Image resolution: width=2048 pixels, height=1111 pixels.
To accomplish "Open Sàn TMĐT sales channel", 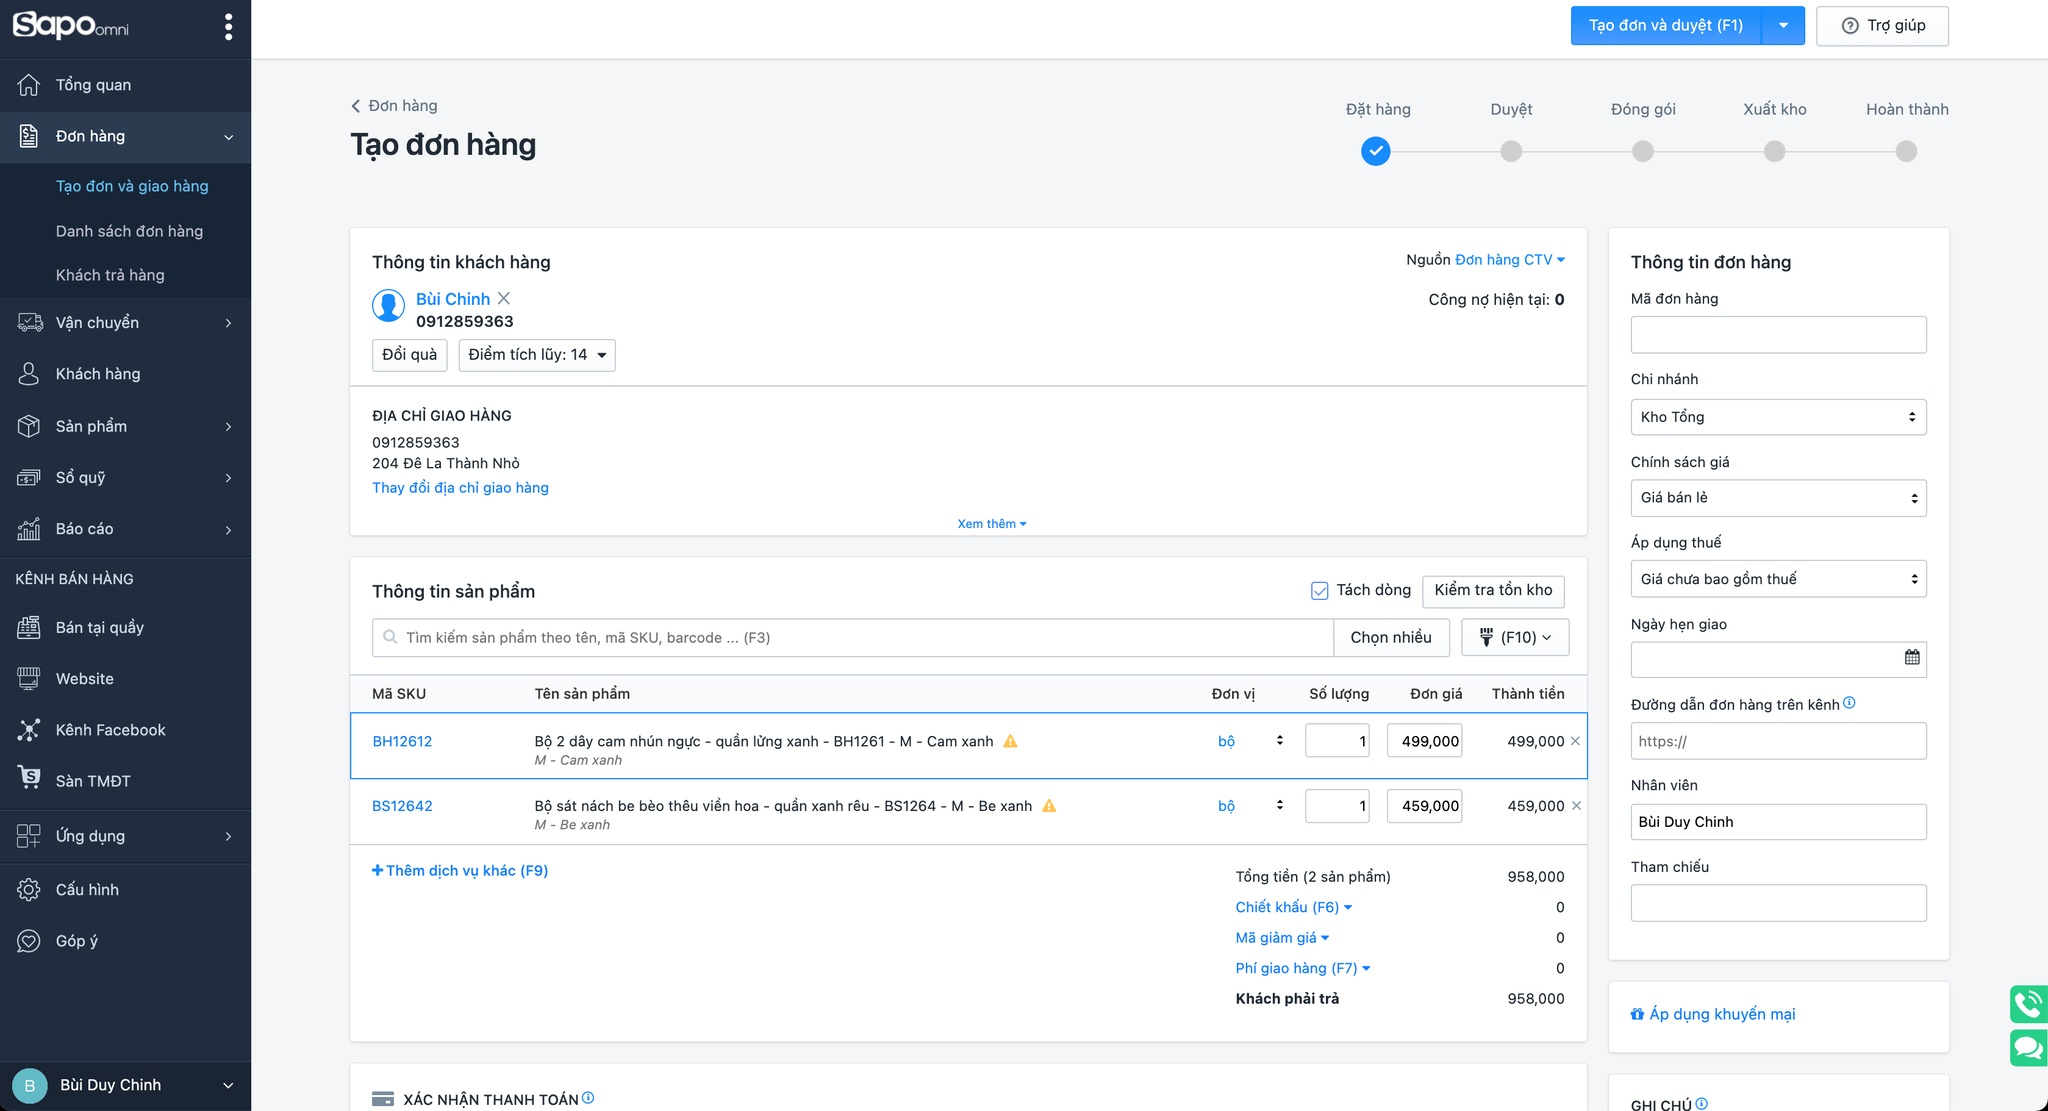I will (x=93, y=781).
